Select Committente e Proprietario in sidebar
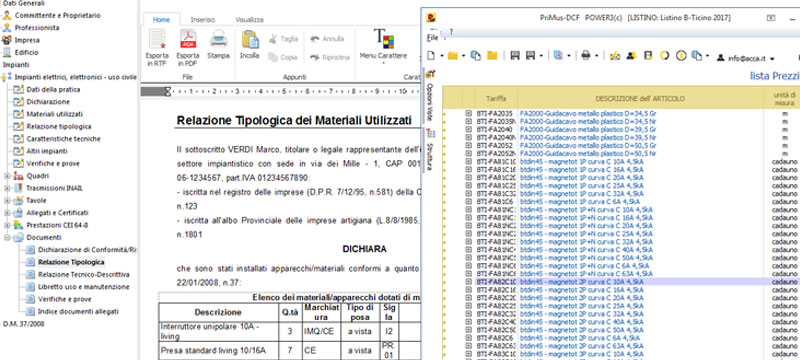Image resolution: width=800 pixels, height=360 pixels. pyautogui.click(x=57, y=15)
